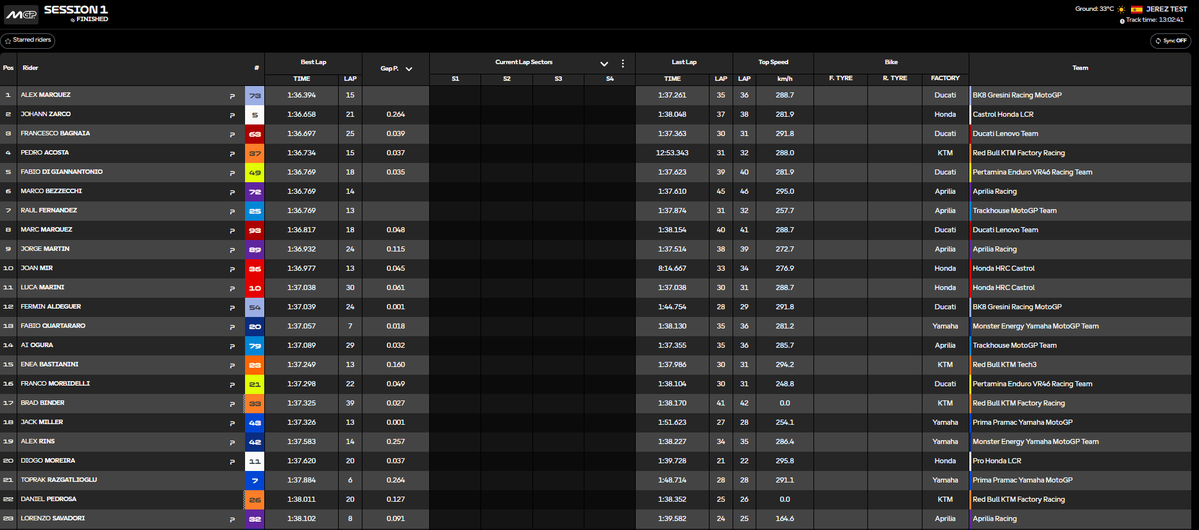Screen dimensions: 1199x530
Task: Click the Best Lap column header
Action: pos(314,62)
